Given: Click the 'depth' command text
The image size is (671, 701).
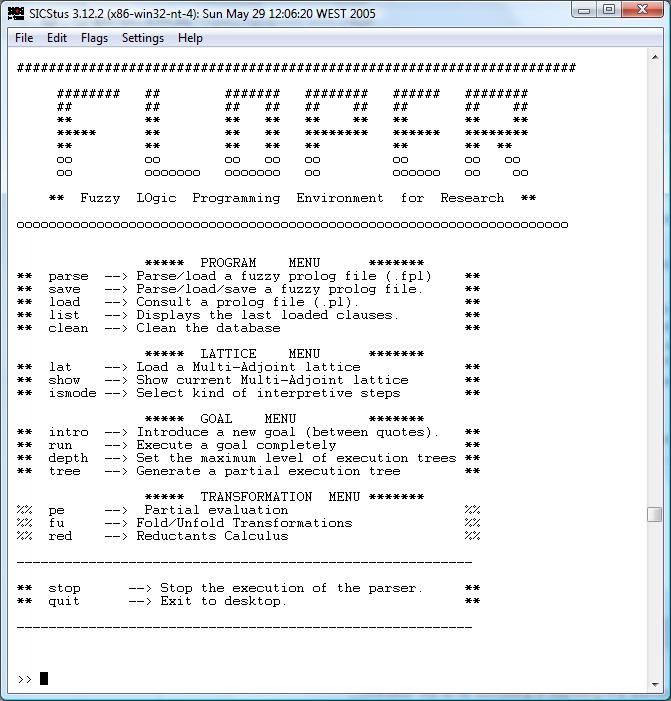Looking at the screenshot, I should pos(68,458).
